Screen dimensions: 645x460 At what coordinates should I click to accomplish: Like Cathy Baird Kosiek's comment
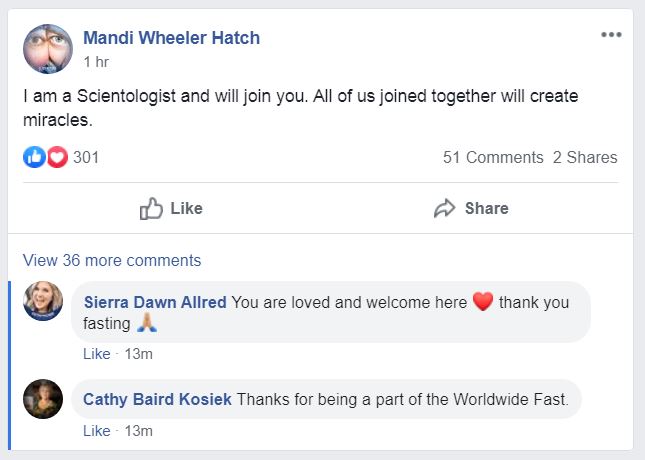click(x=97, y=431)
